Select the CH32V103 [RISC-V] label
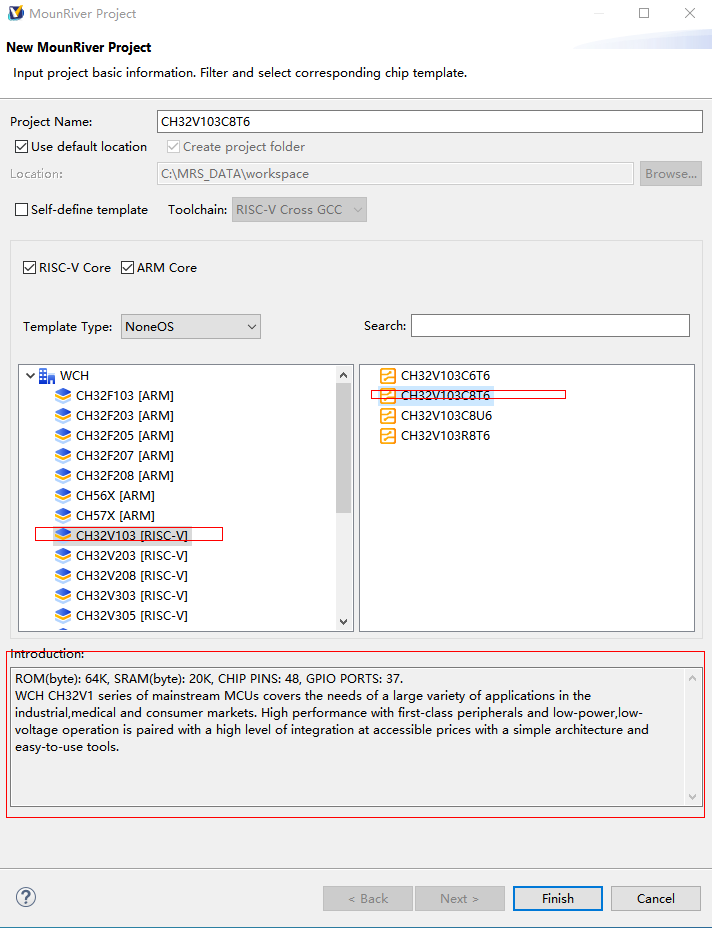 132,535
